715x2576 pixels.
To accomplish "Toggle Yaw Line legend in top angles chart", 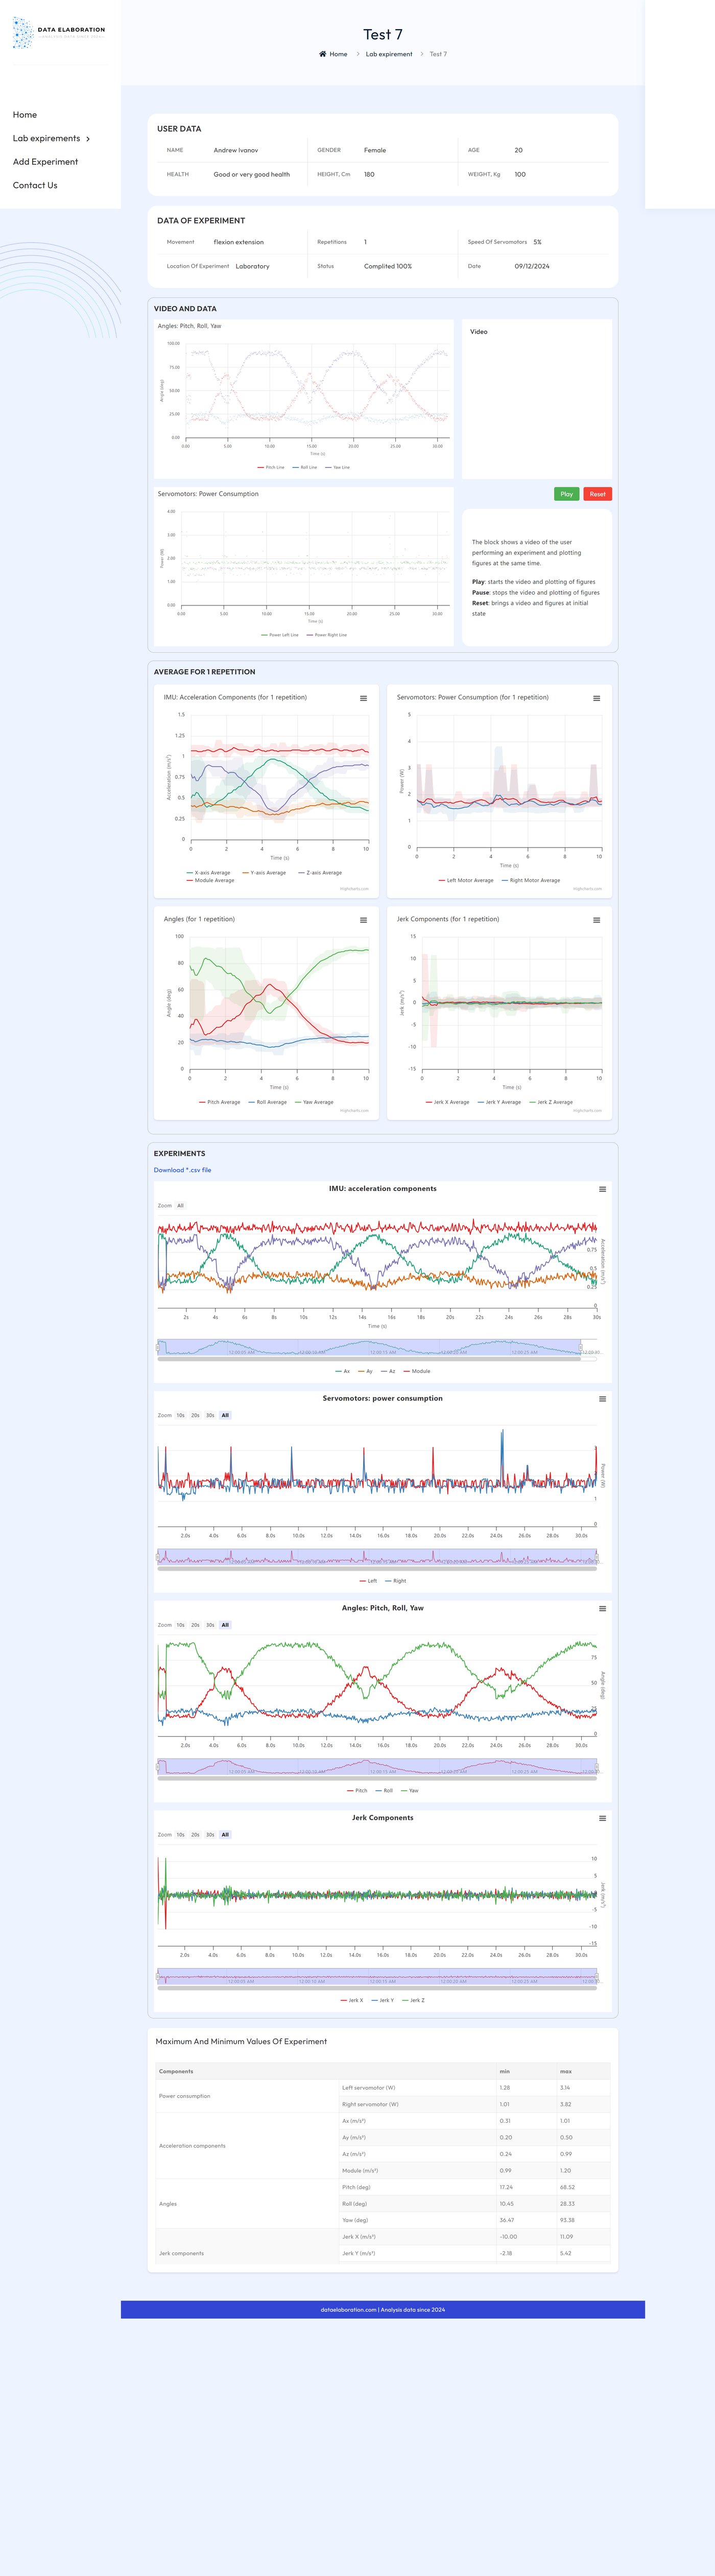I will 337,467.
